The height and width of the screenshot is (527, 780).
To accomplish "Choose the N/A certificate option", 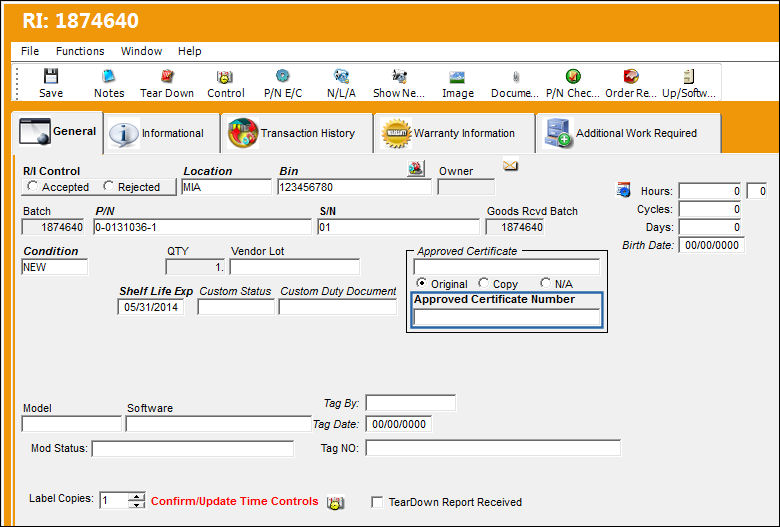I will [546, 283].
